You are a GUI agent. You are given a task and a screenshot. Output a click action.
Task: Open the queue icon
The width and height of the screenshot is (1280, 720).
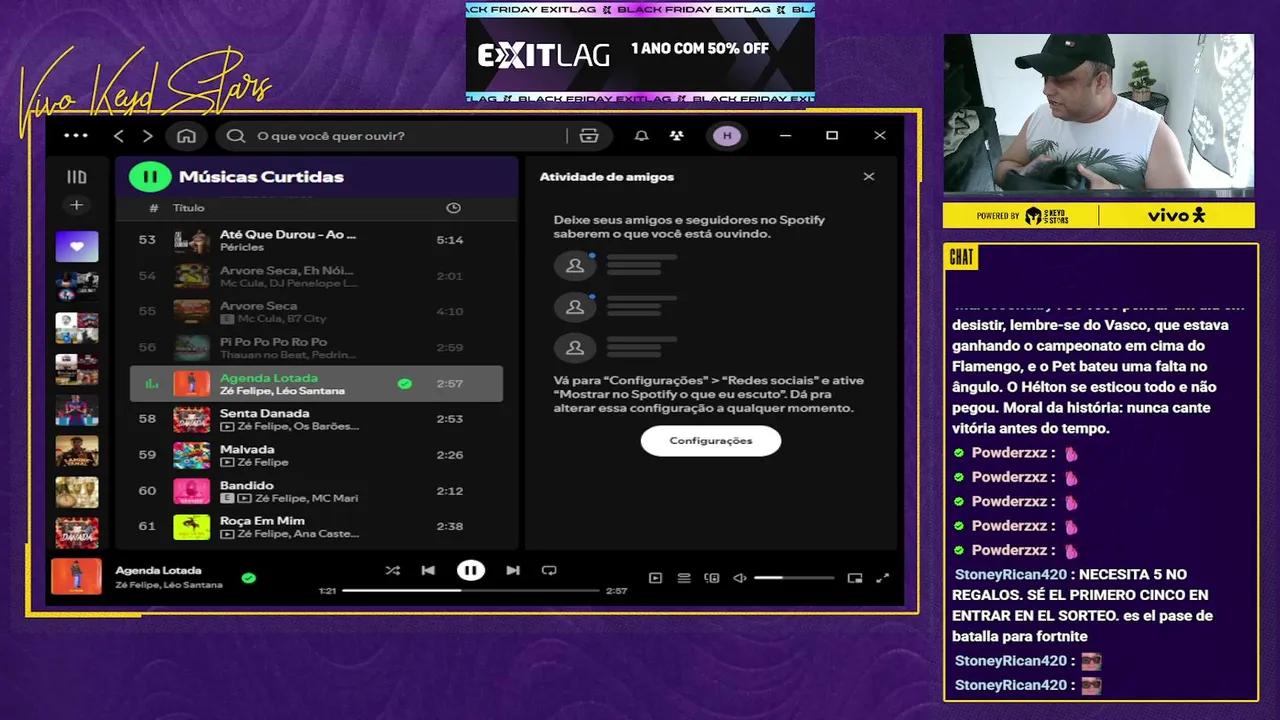pyautogui.click(x=684, y=578)
